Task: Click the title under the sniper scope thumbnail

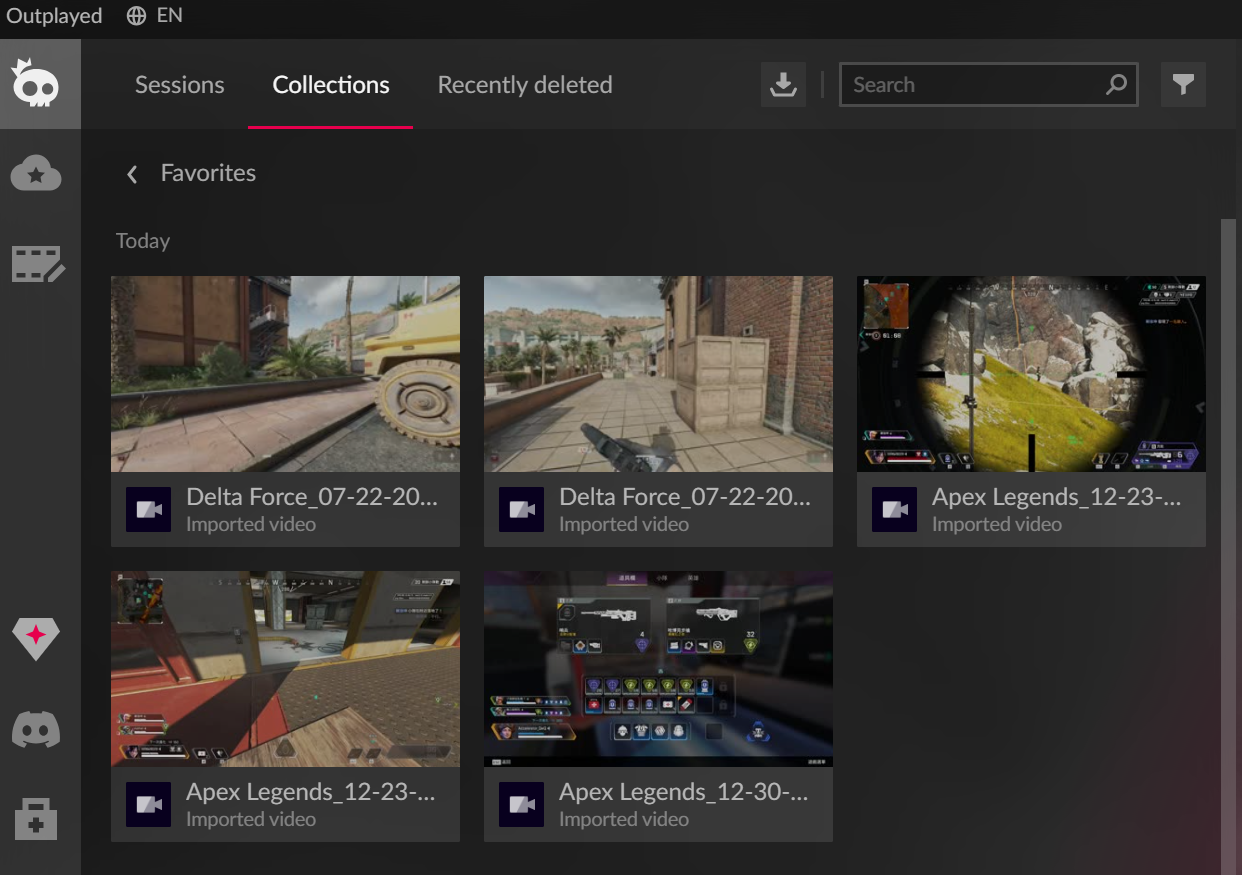Action: pos(1057,498)
